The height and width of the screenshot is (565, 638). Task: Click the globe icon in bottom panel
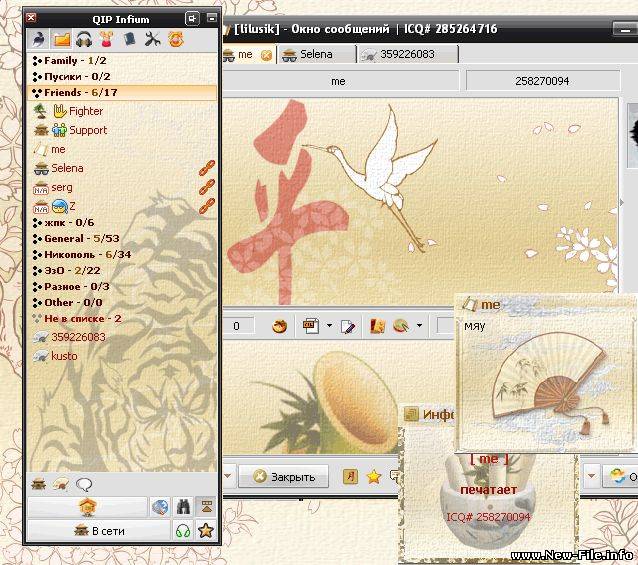160,507
